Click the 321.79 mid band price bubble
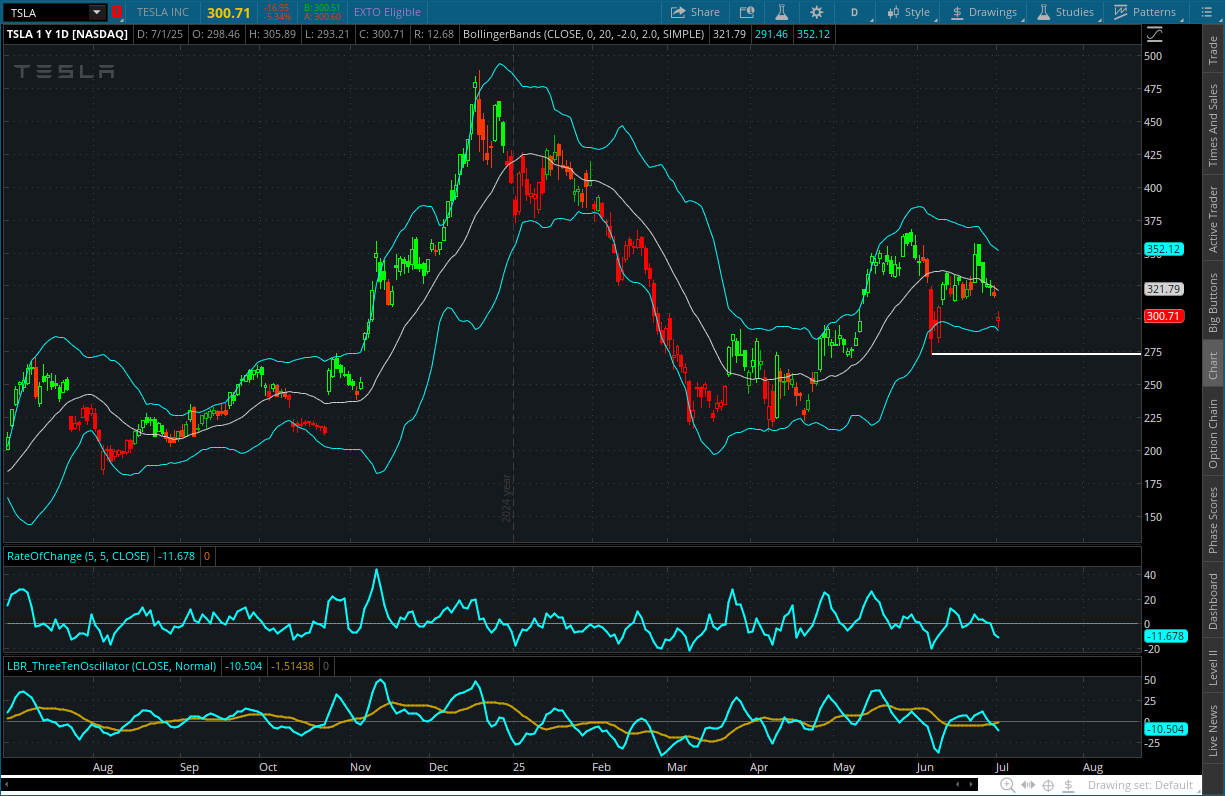This screenshot has height=796, width=1225. (1164, 289)
